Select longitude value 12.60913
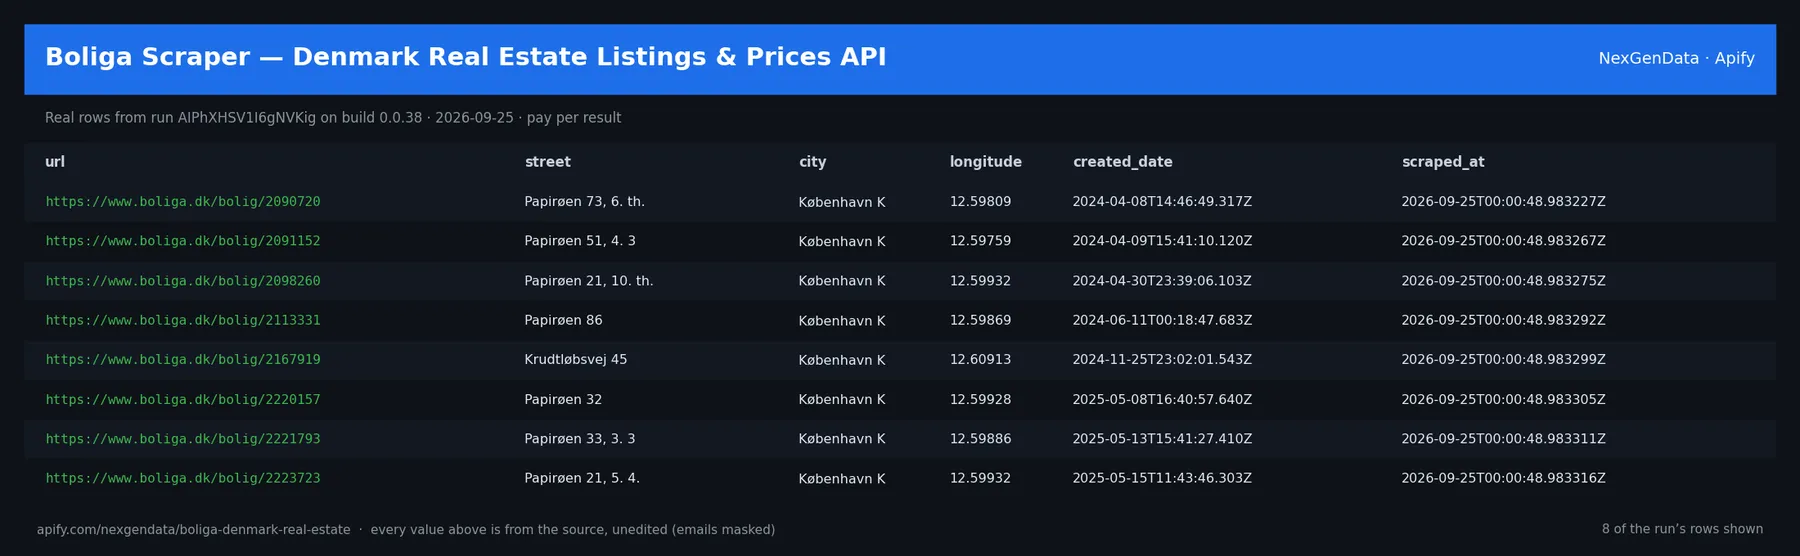Image resolution: width=1800 pixels, height=556 pixels. [981, 360]
